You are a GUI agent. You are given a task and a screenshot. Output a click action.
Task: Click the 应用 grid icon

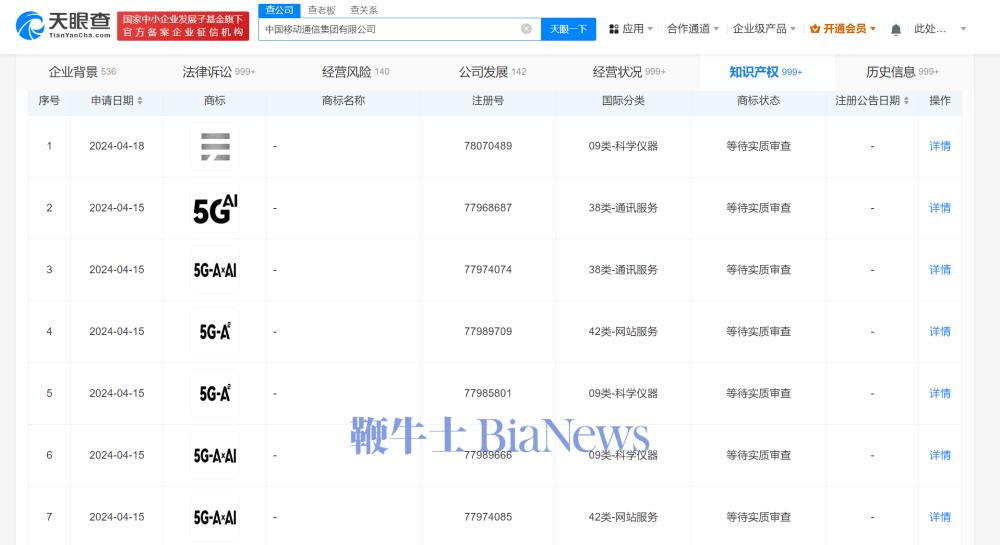coord(614,29)
